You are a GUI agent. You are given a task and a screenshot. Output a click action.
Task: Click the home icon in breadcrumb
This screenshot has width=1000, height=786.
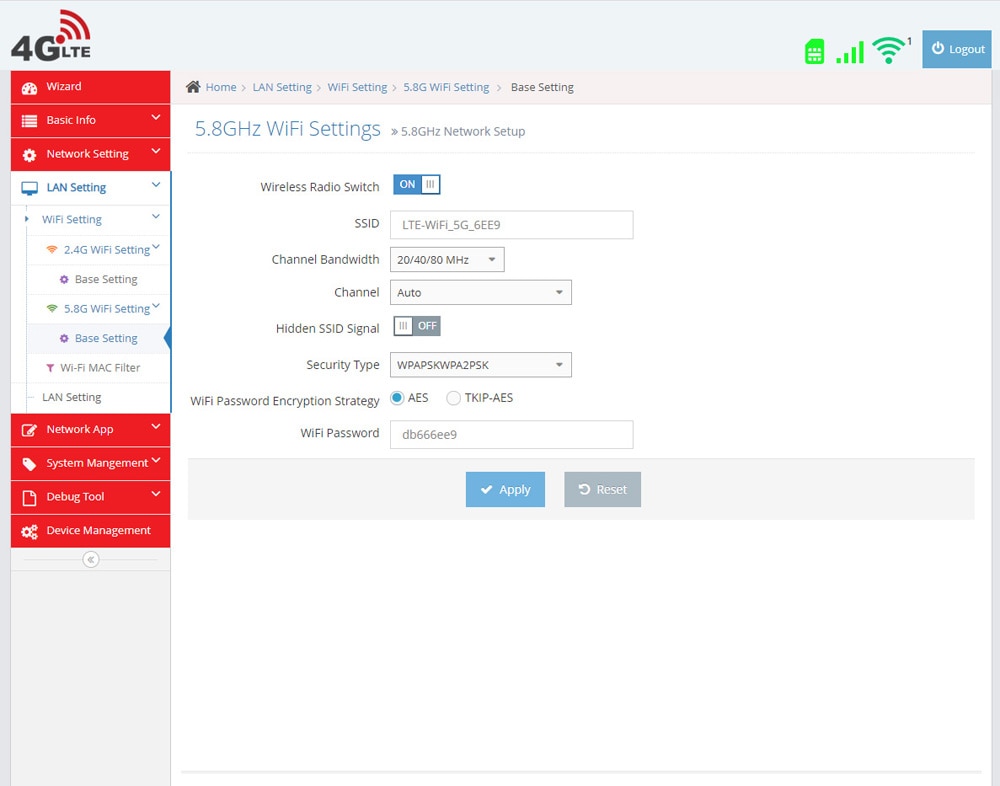(x=193, y=87)
